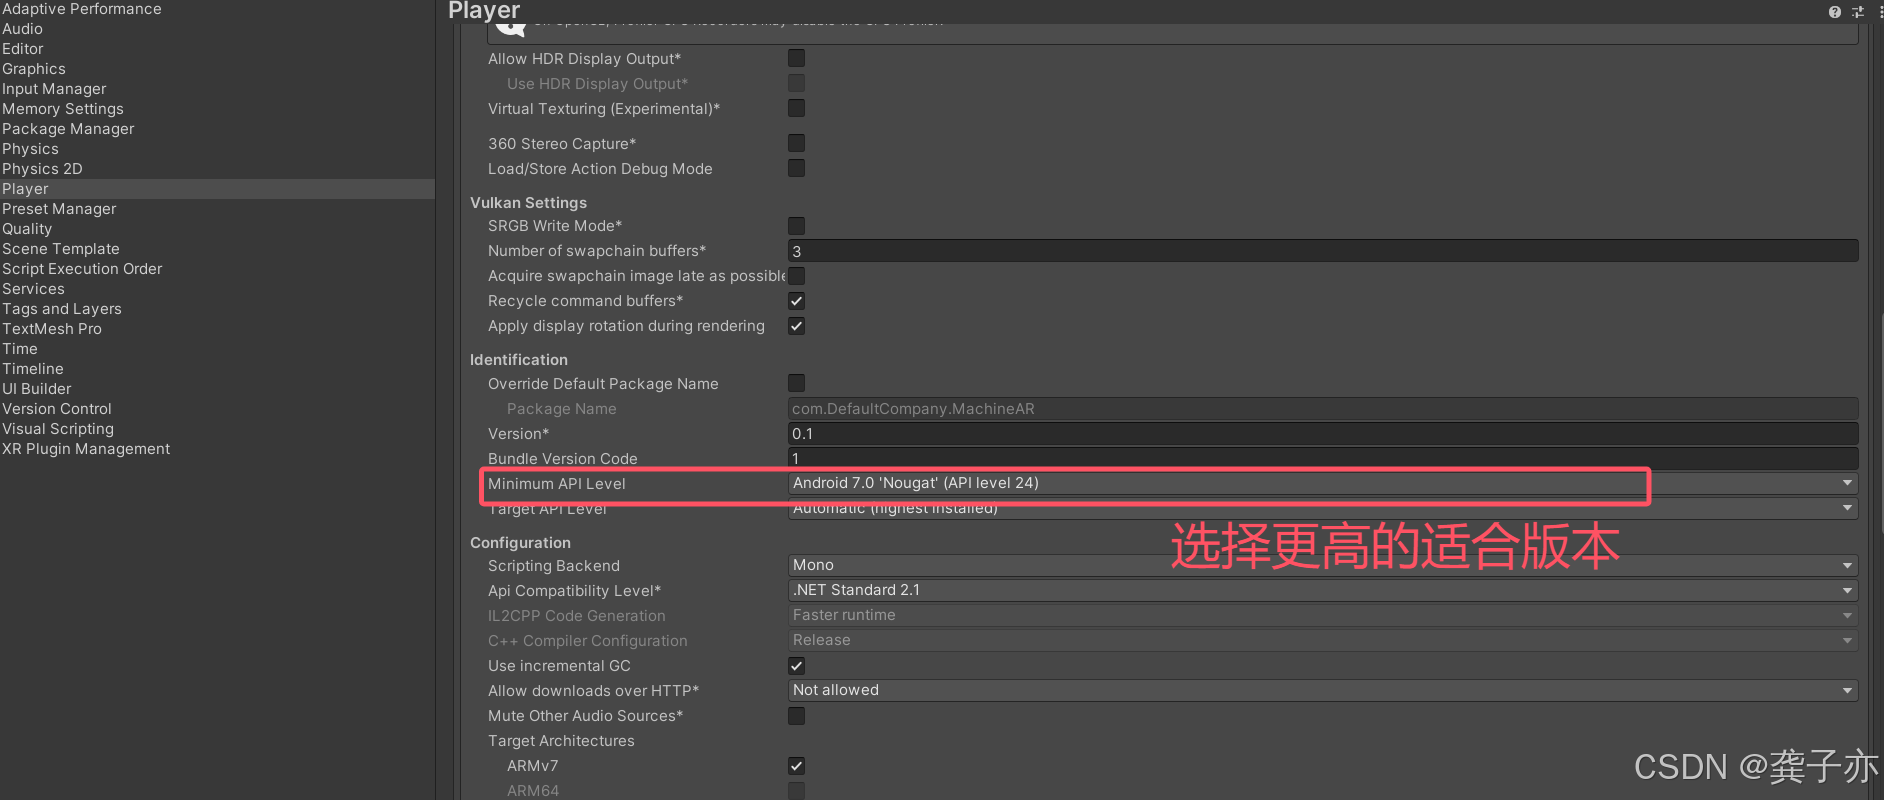Select Input Manager category

pos(54,89)
